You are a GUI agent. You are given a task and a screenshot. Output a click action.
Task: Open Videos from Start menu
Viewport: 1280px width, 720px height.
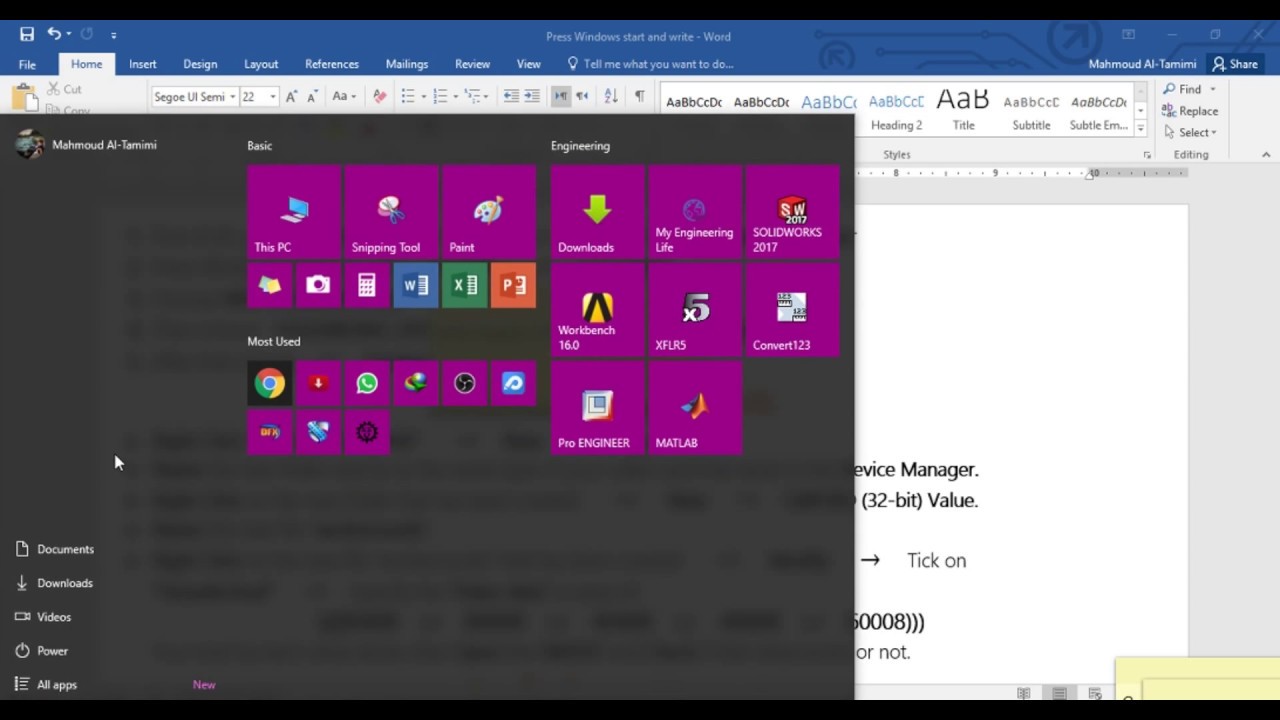45,617
